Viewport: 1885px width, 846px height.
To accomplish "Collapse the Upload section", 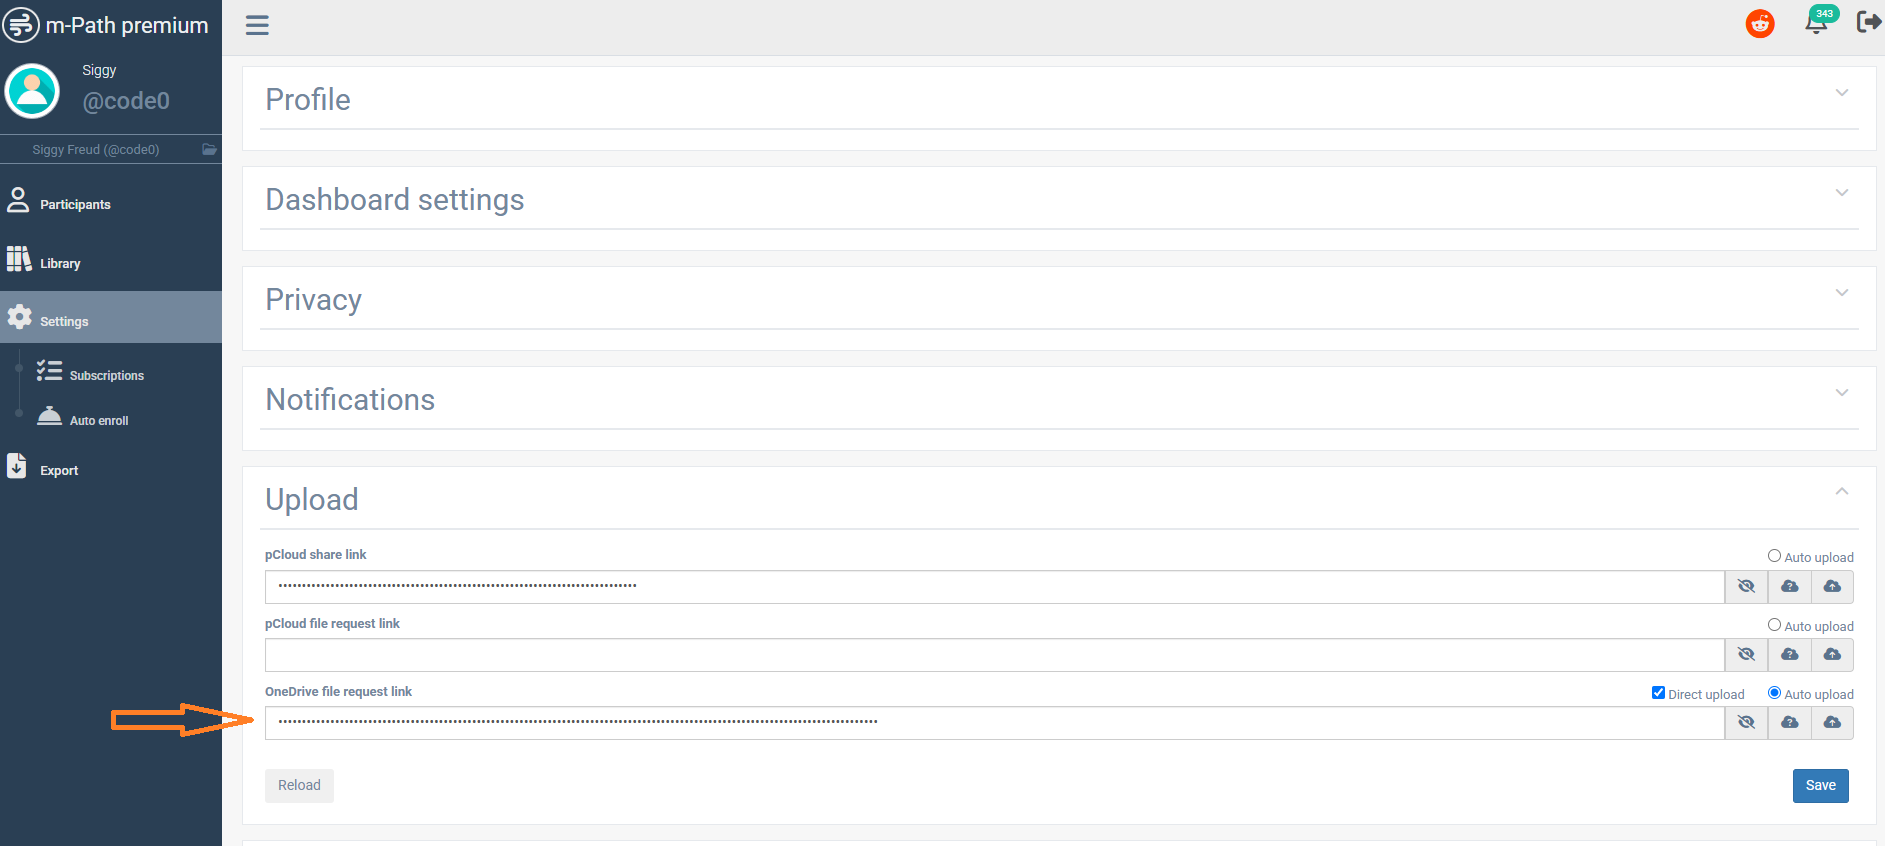I will tap(1841, 491).
